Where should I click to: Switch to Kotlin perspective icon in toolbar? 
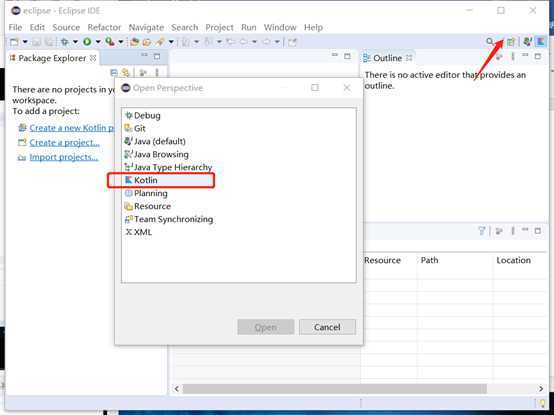(x=540, y=42)
